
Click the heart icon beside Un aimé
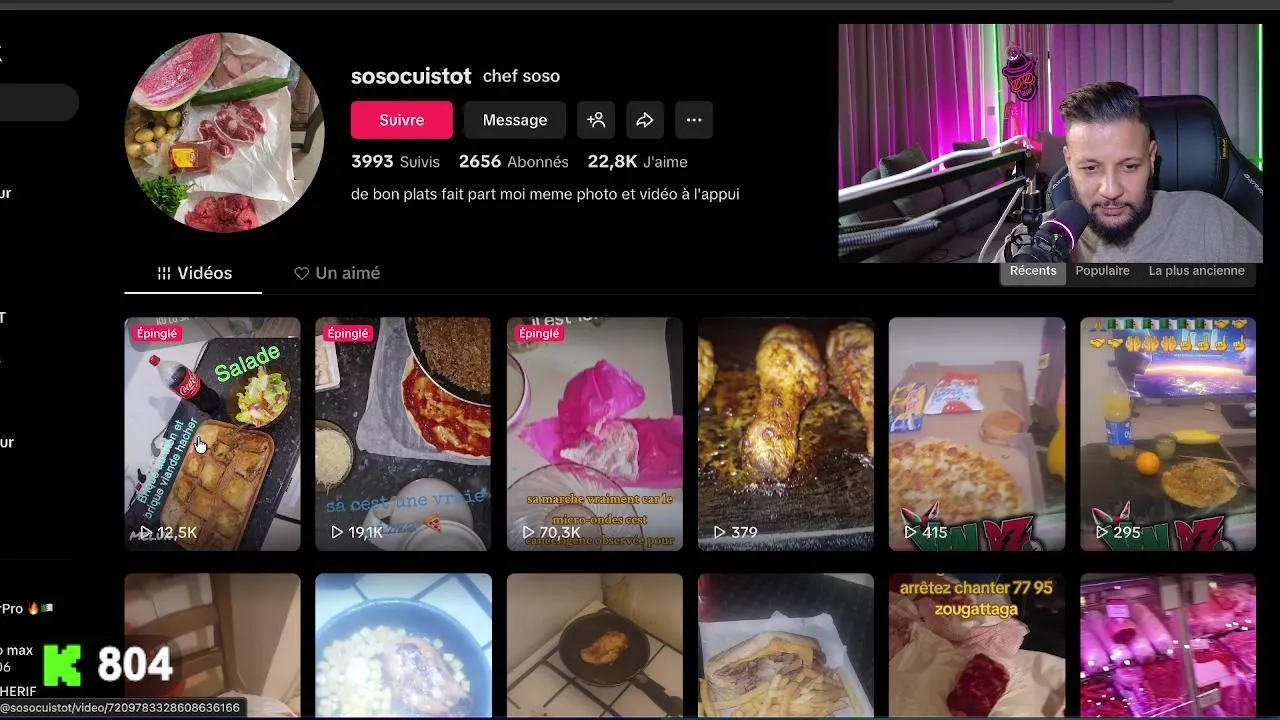point(301,273)
